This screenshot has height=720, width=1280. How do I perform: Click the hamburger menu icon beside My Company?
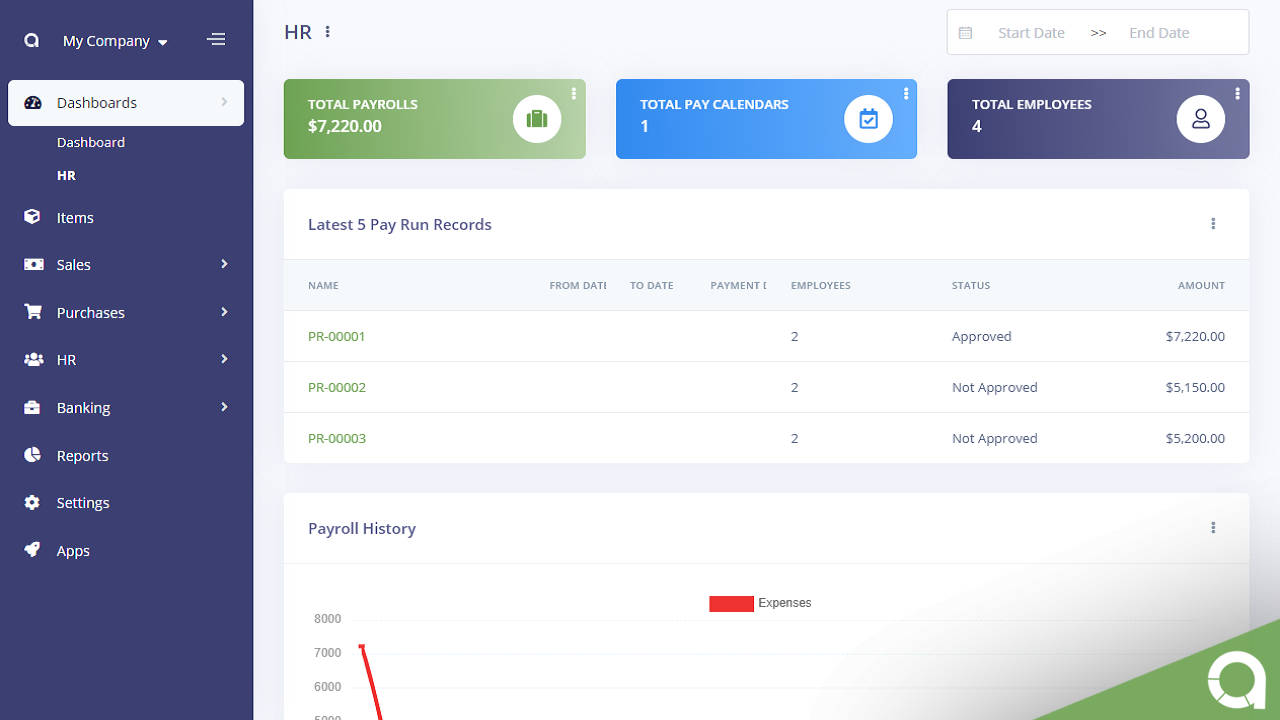click(216, 39)
